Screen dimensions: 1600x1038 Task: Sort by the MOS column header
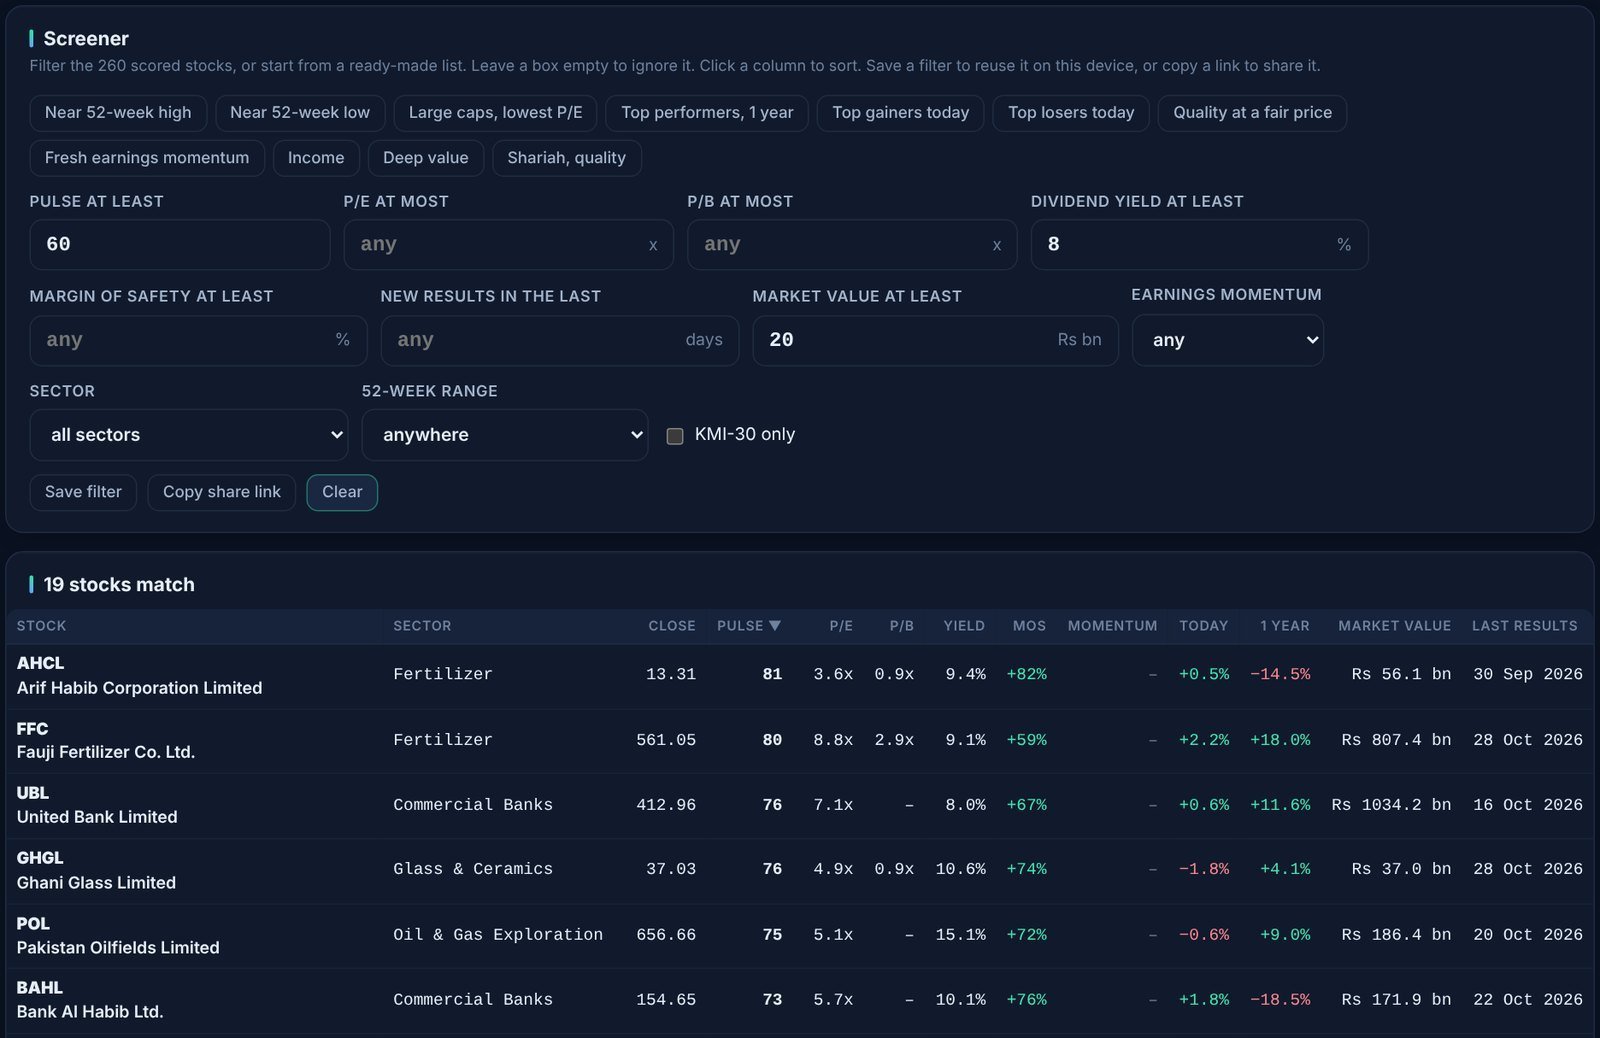(x=1029, y=626)
